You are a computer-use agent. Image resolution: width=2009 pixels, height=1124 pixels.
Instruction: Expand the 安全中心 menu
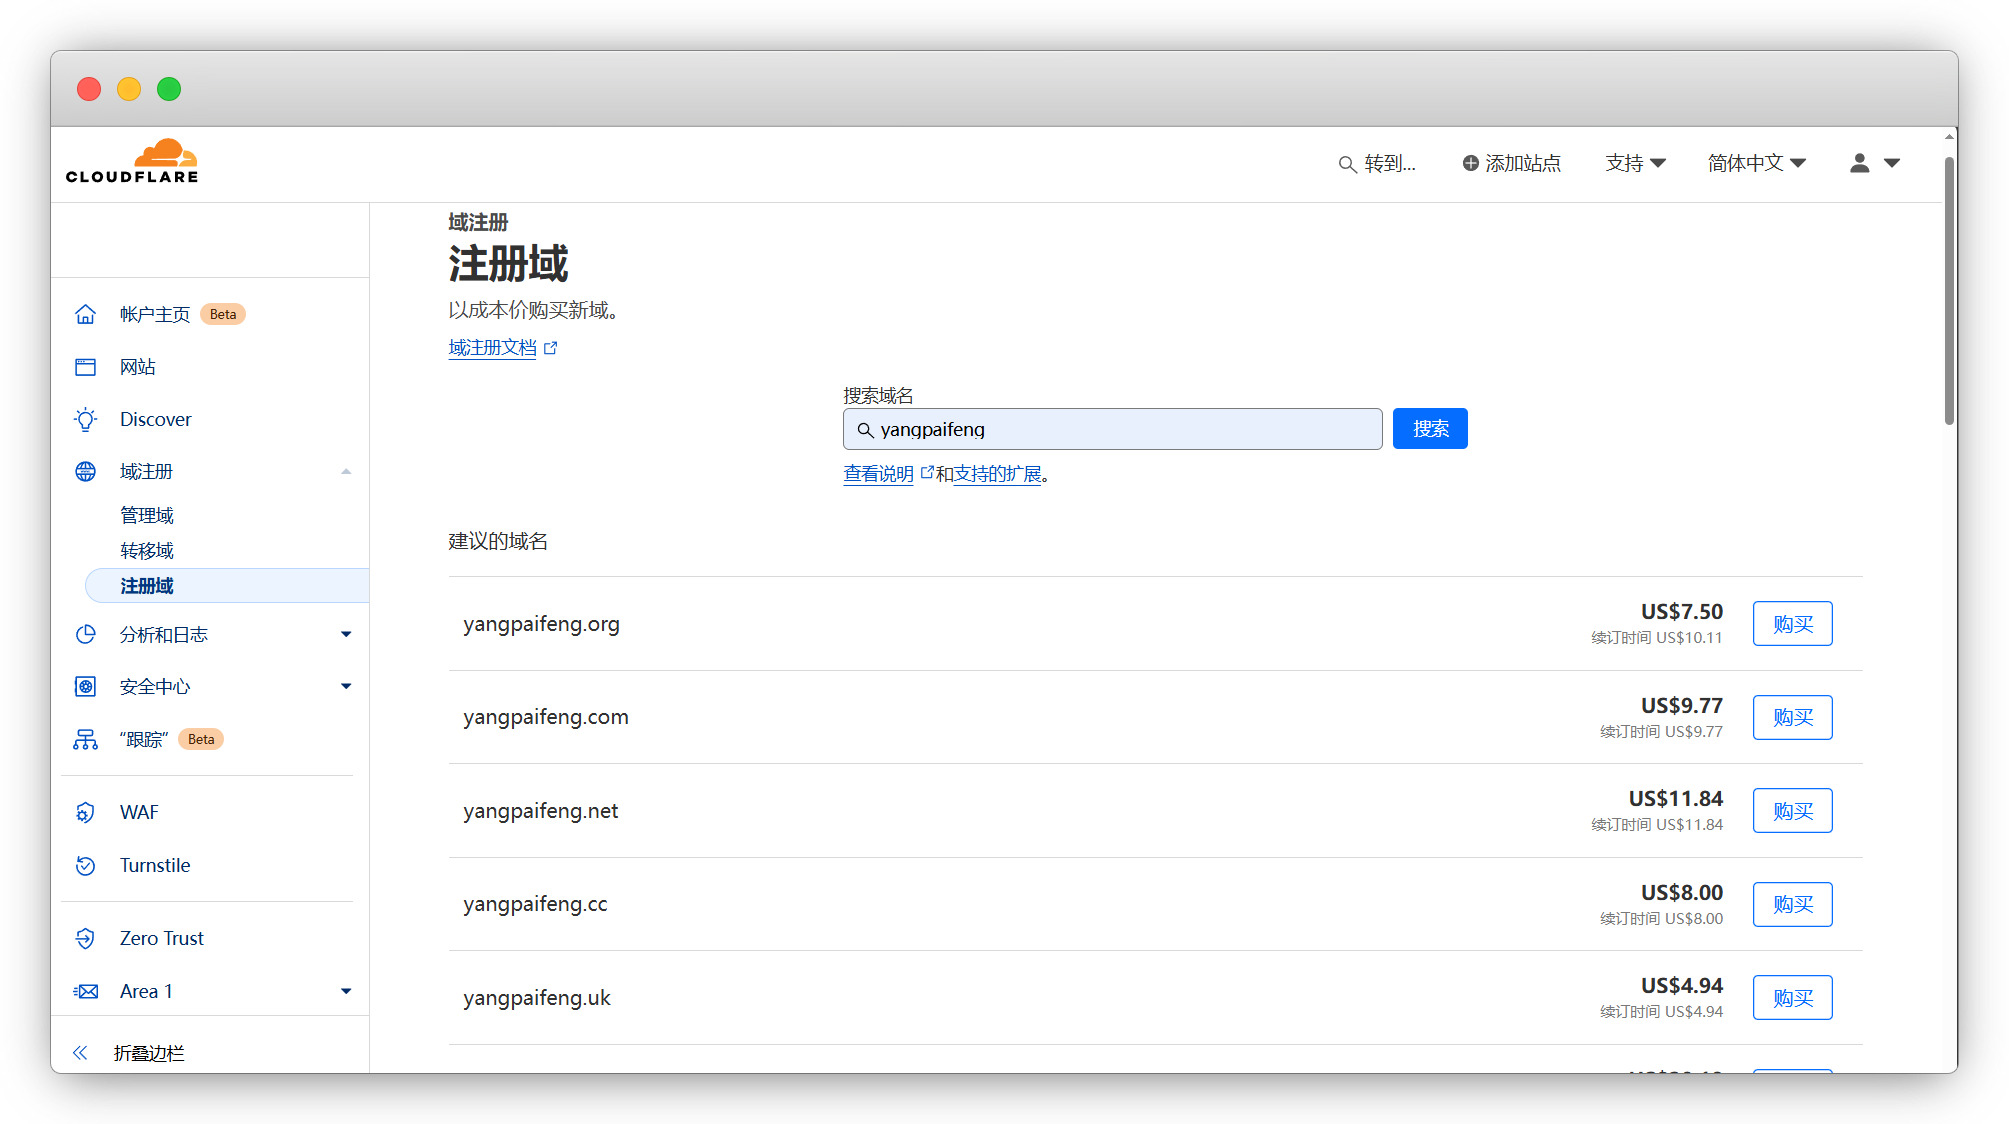(x=346, y=687)
